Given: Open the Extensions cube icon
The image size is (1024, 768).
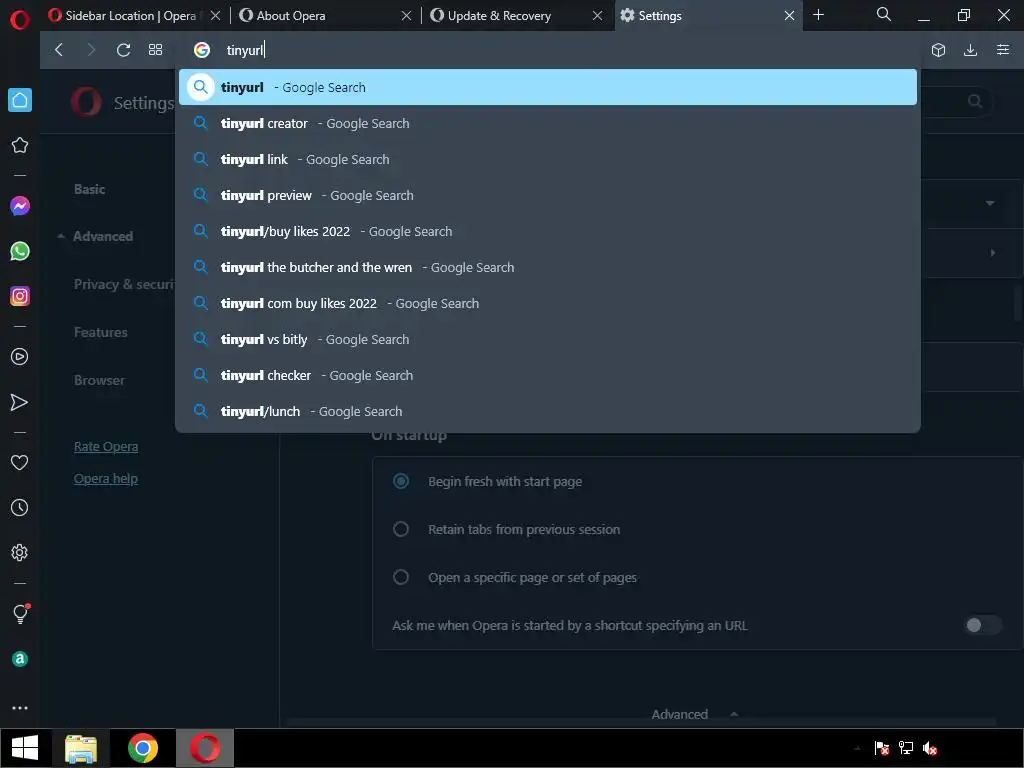Looking at the screenshot, I should pos(938,50).
